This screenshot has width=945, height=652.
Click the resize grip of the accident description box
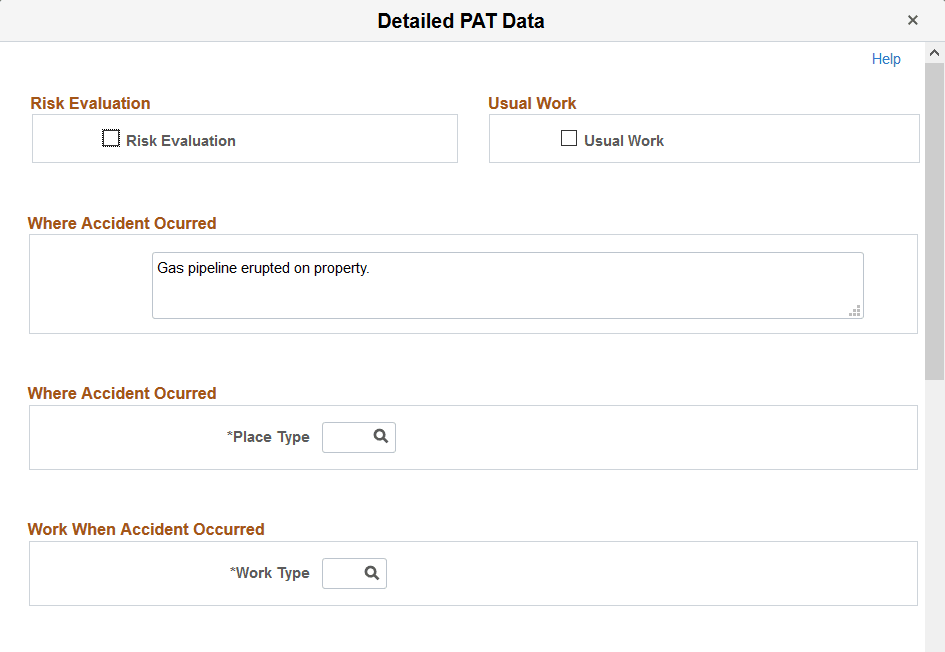pyautogui.click(x=856, y=311)
